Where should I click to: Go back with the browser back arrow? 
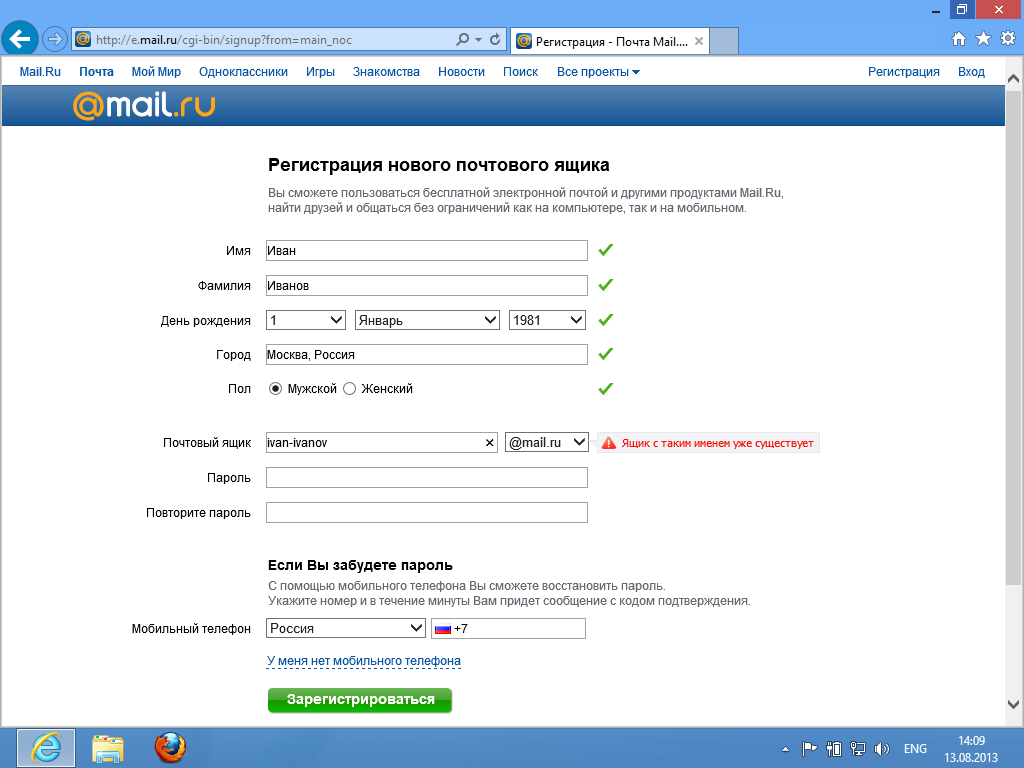point(20,39)
